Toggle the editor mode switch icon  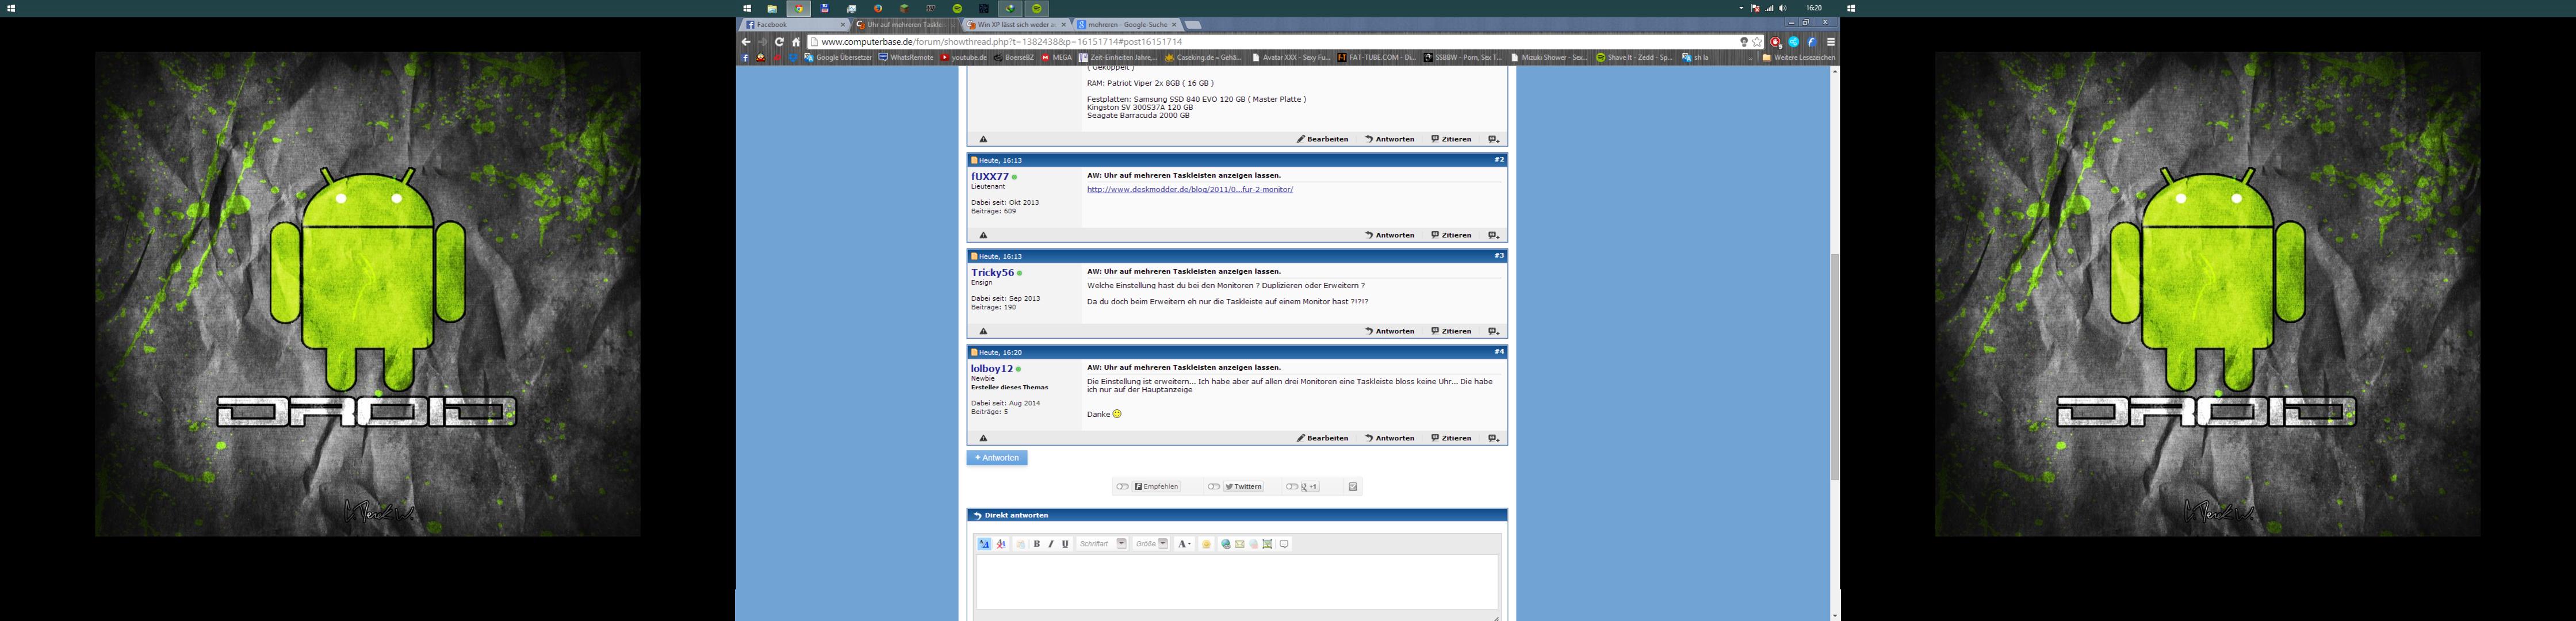(x=984, y=544)
